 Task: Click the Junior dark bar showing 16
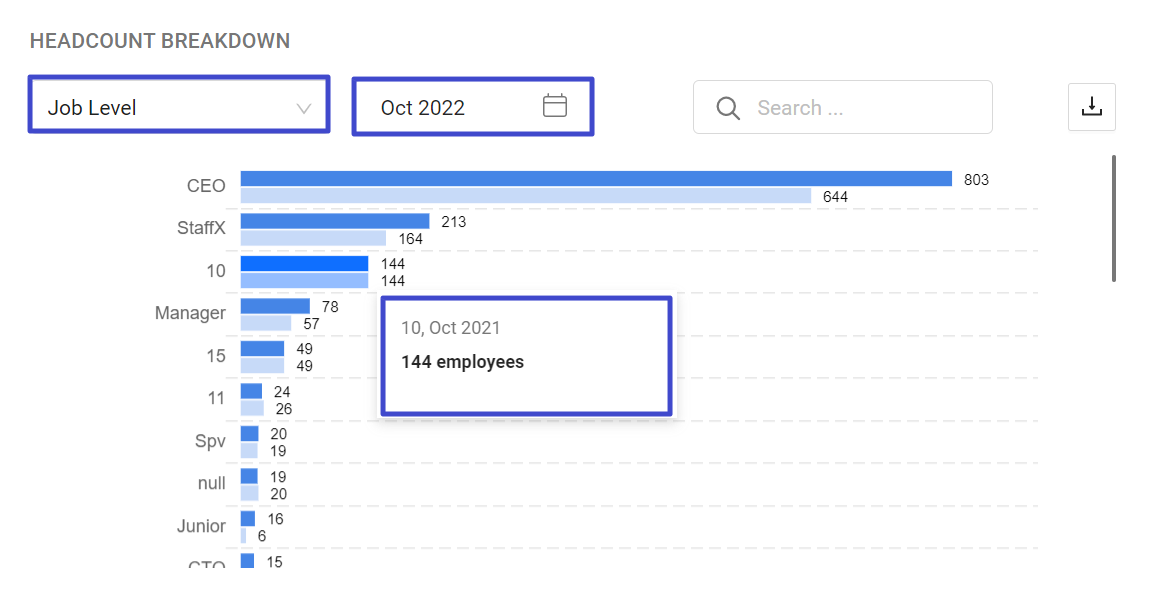247,519
